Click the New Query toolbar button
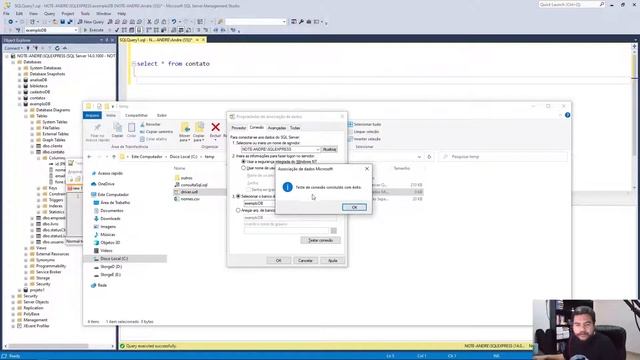This screenshot has height=360, width=640. (91, 22)
